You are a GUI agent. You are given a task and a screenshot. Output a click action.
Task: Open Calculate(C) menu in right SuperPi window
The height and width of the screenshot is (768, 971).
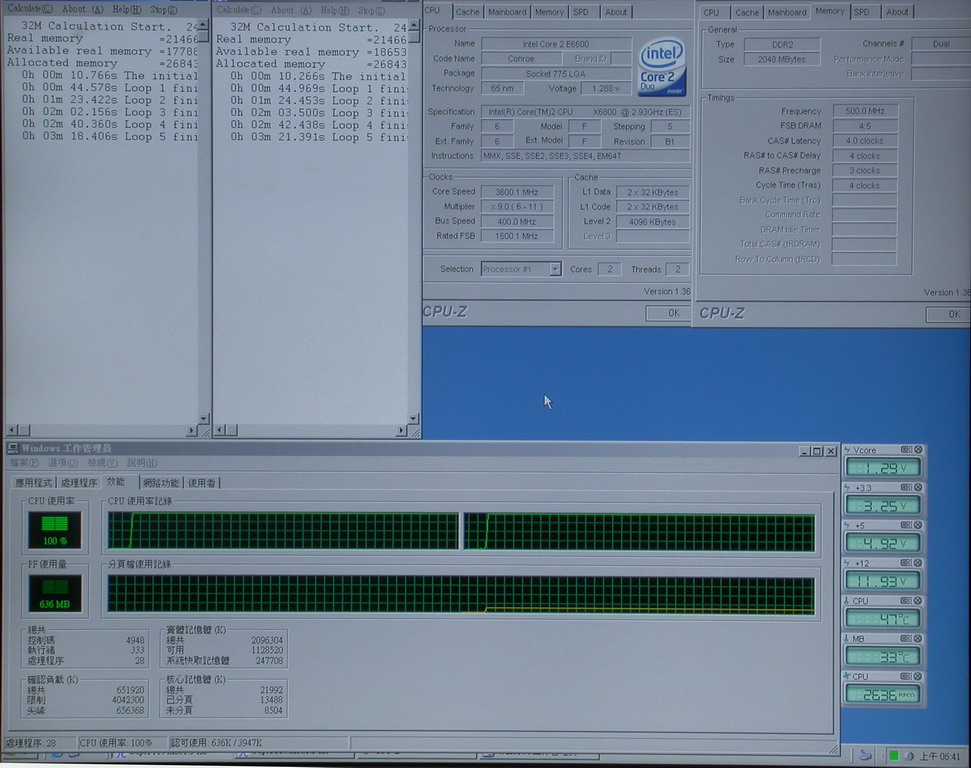240,10
